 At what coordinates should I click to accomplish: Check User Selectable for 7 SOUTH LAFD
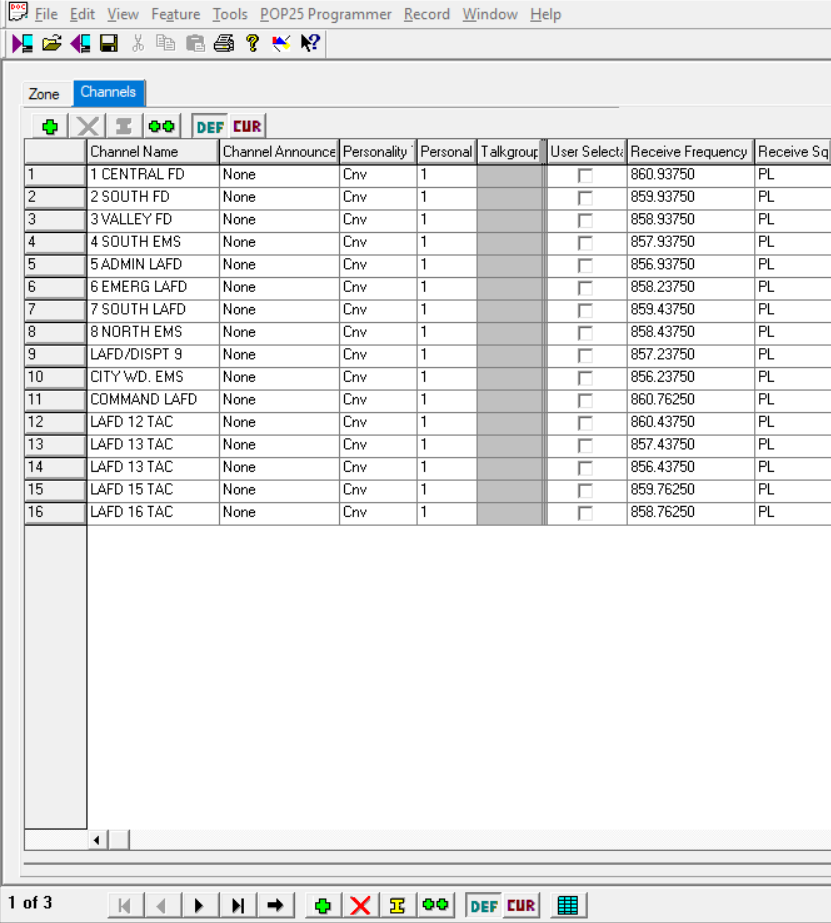(x=585, y=310)
